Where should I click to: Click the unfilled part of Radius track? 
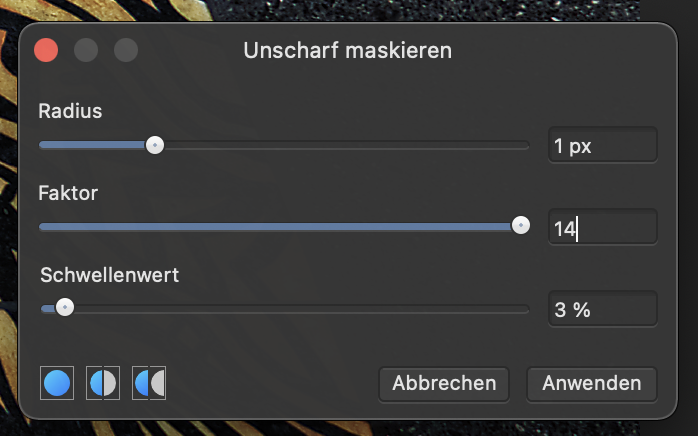pyautogui.click(x=346, y=145)
